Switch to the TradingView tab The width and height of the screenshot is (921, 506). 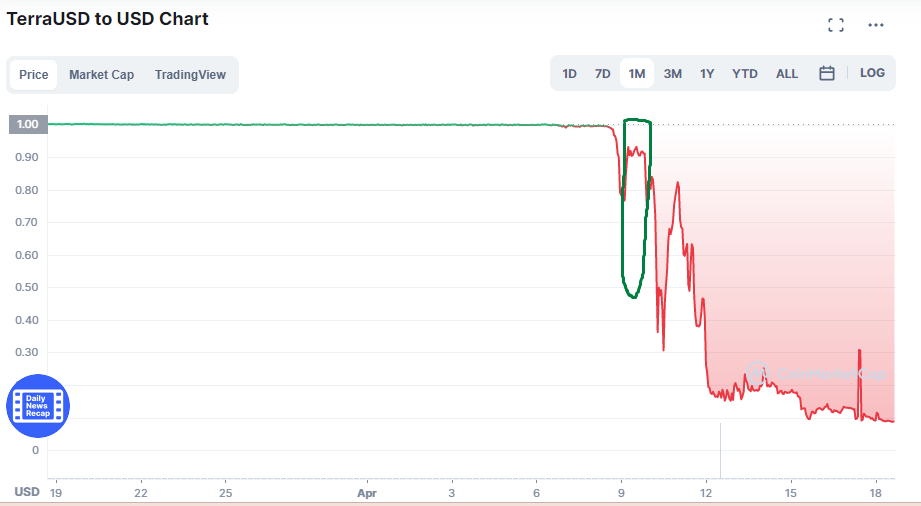click(190, 75)
